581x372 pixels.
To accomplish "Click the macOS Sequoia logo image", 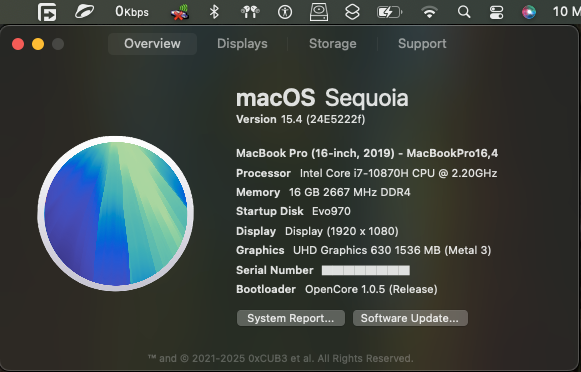I will [x=116, y=213].
